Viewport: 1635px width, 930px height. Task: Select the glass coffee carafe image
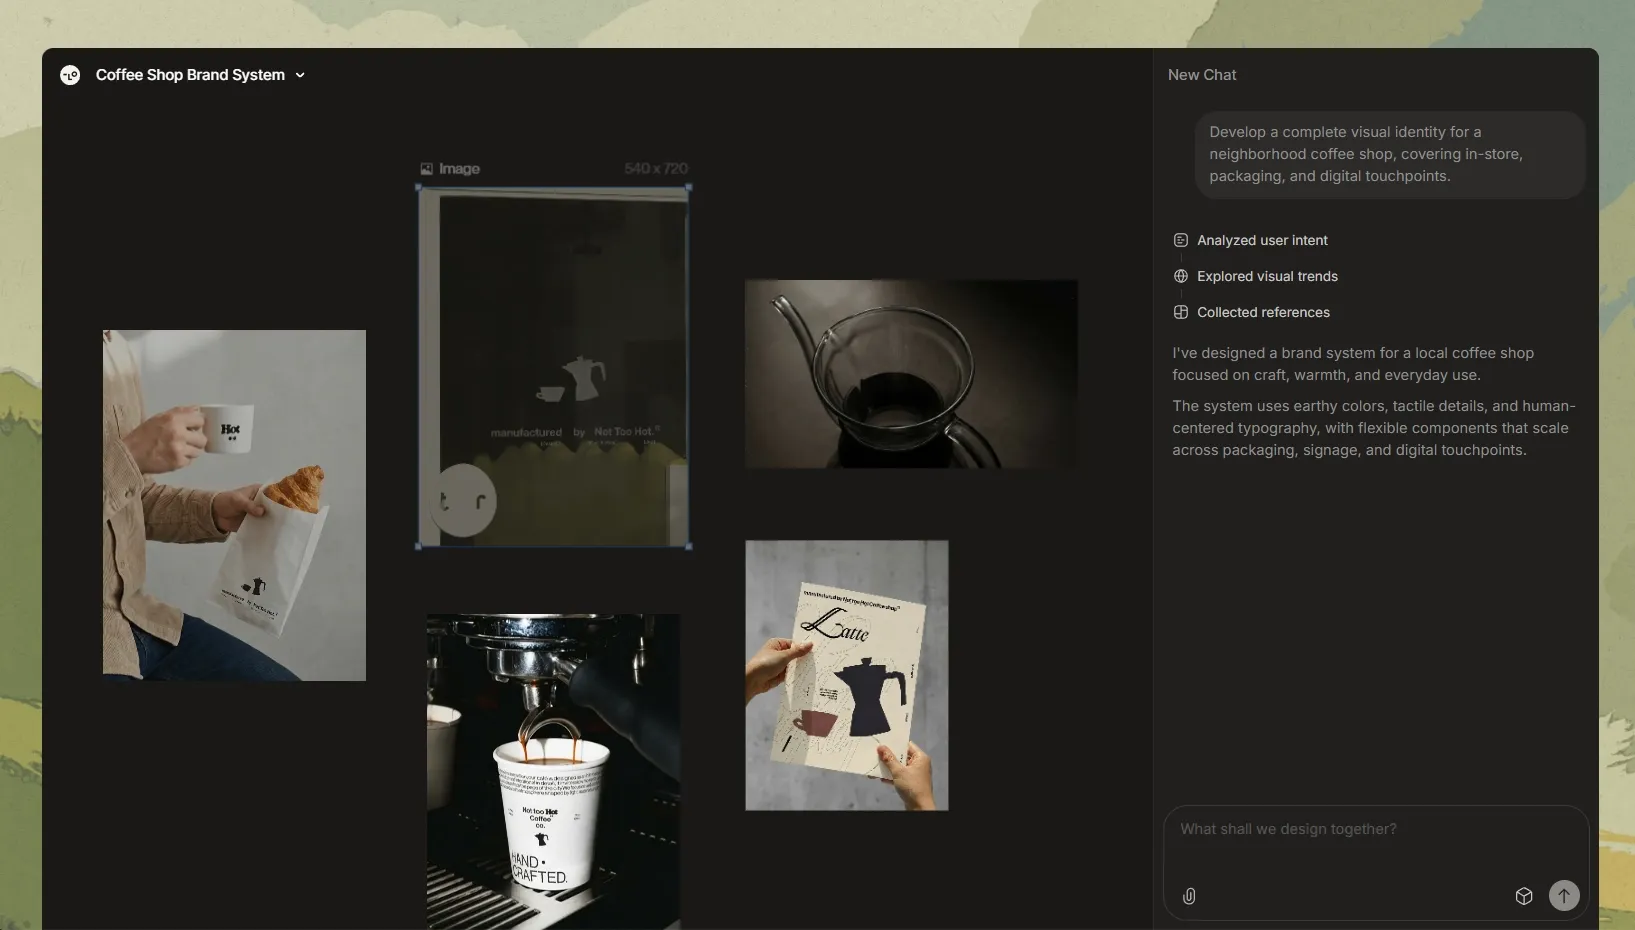[911, 374]
